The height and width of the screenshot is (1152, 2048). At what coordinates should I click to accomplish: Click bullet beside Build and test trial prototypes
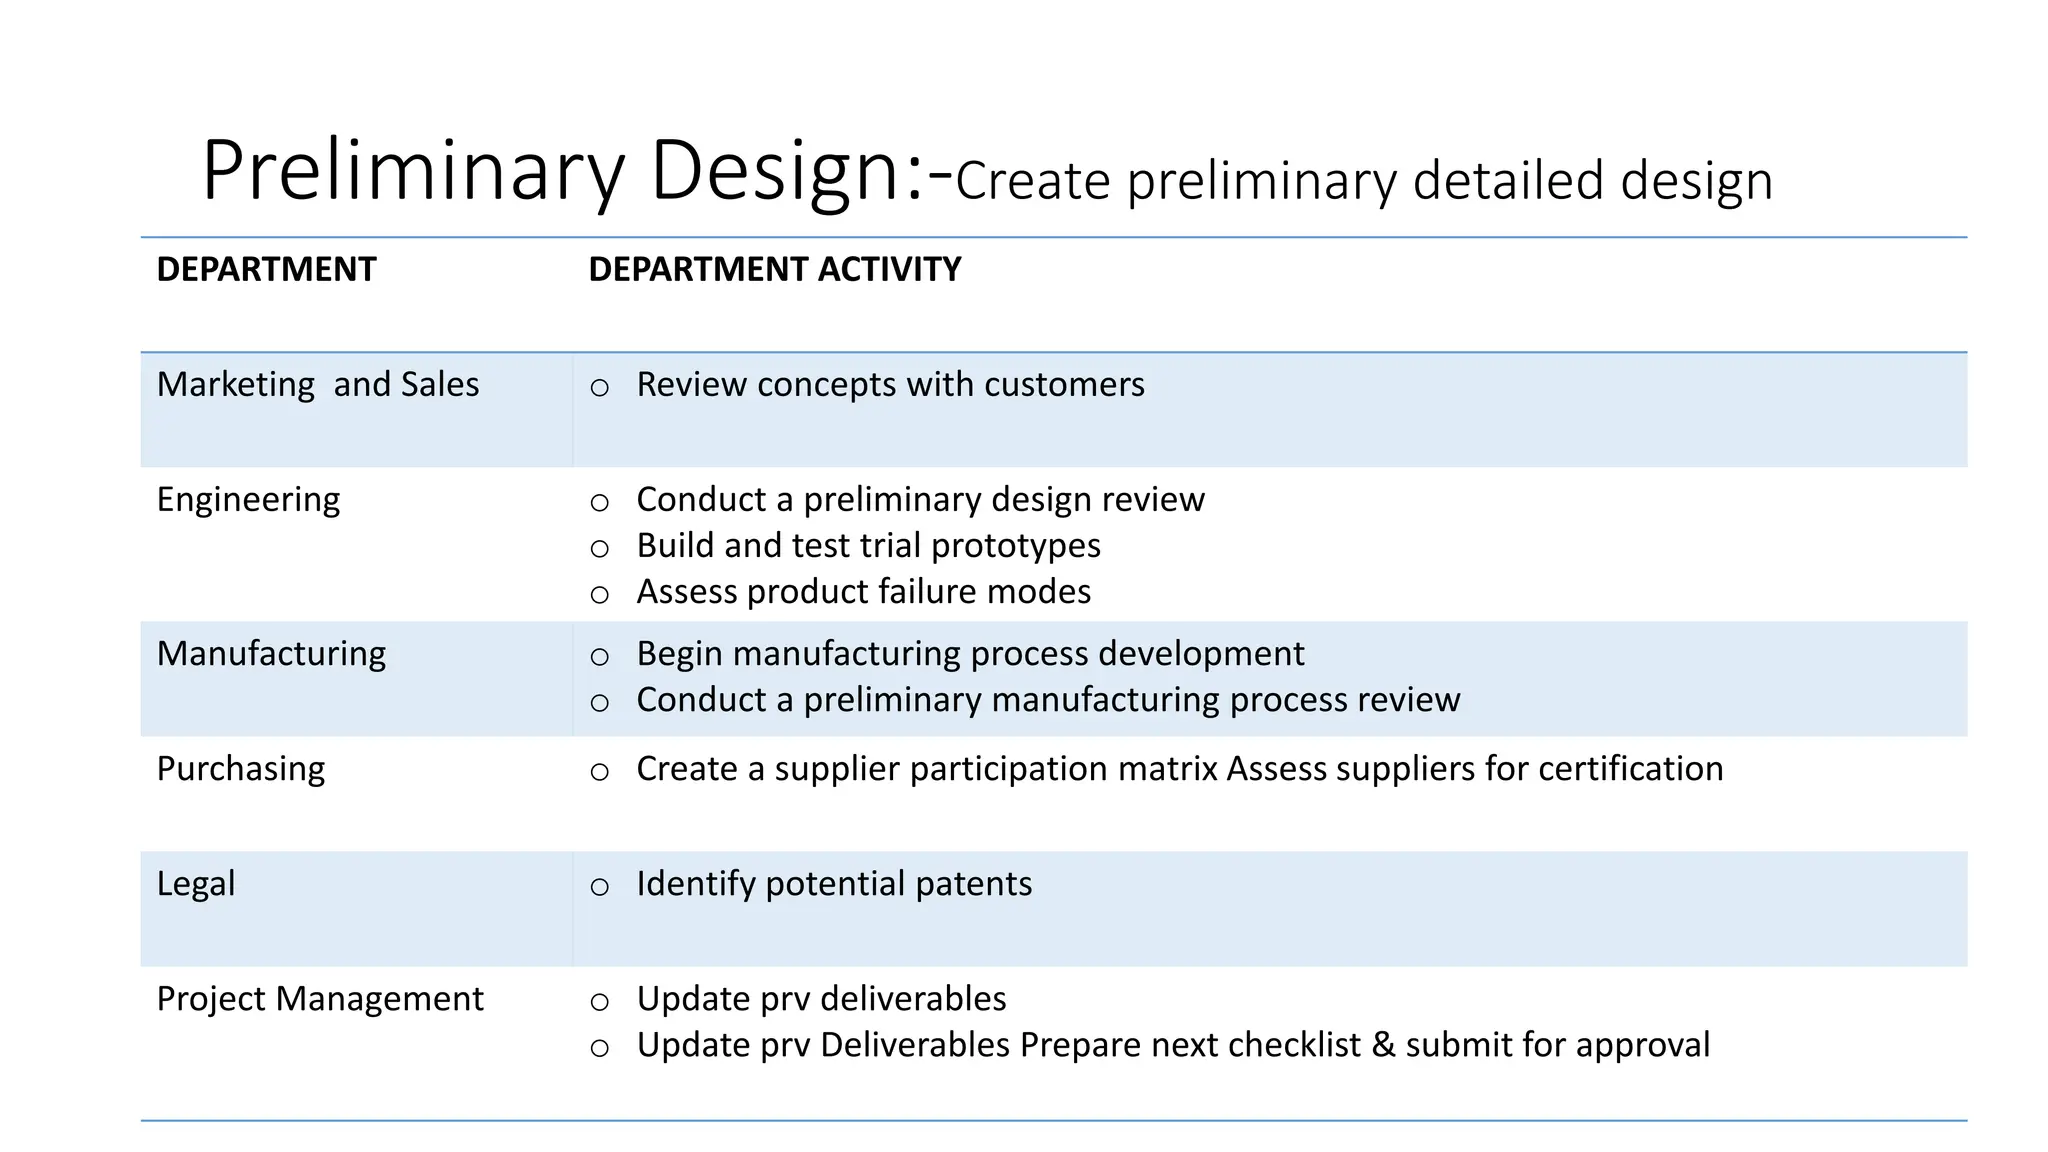point(599,549)
